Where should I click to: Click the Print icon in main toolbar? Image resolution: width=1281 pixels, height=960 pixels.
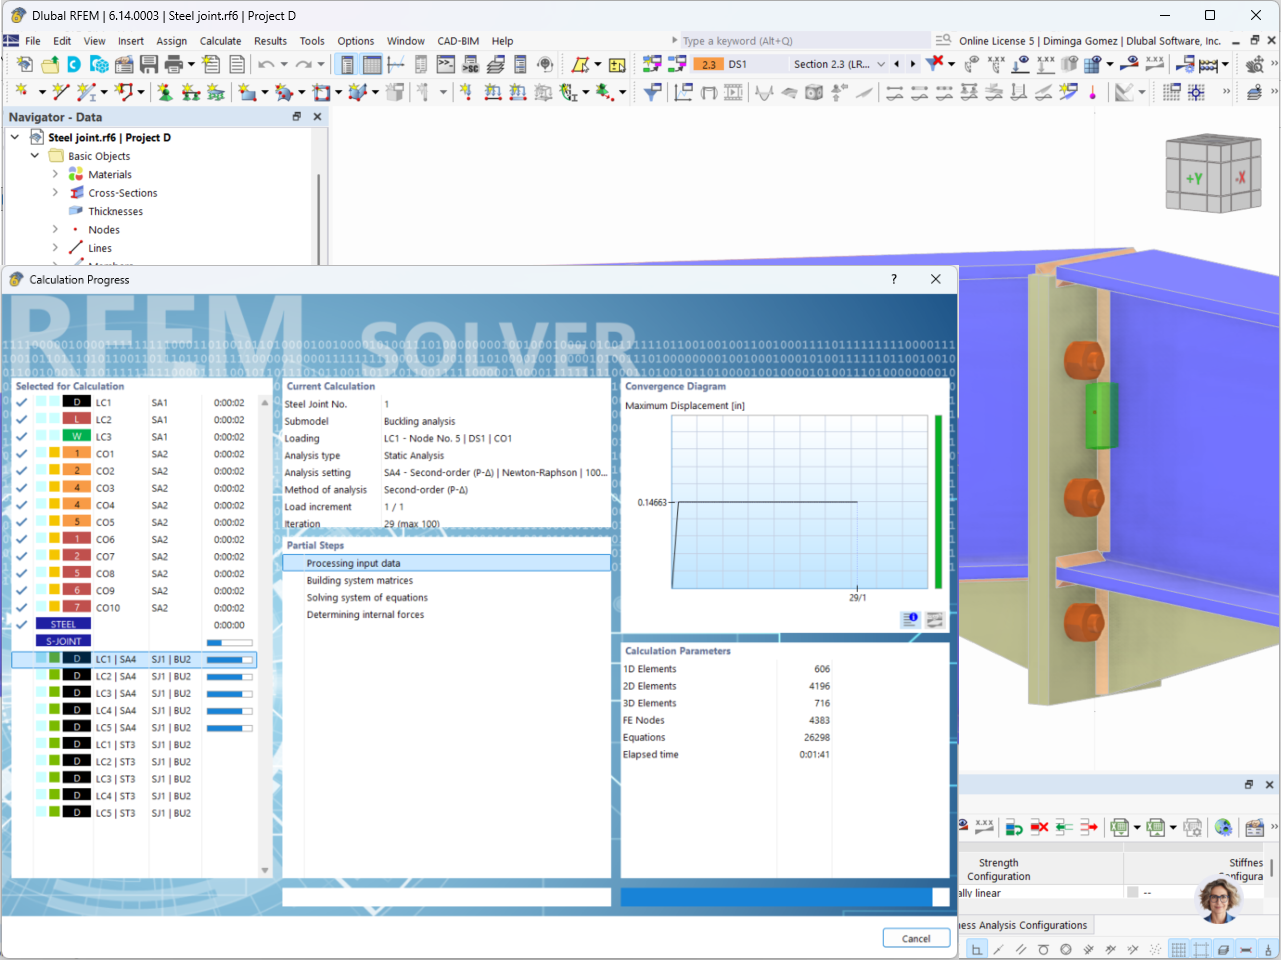(173, 64)
